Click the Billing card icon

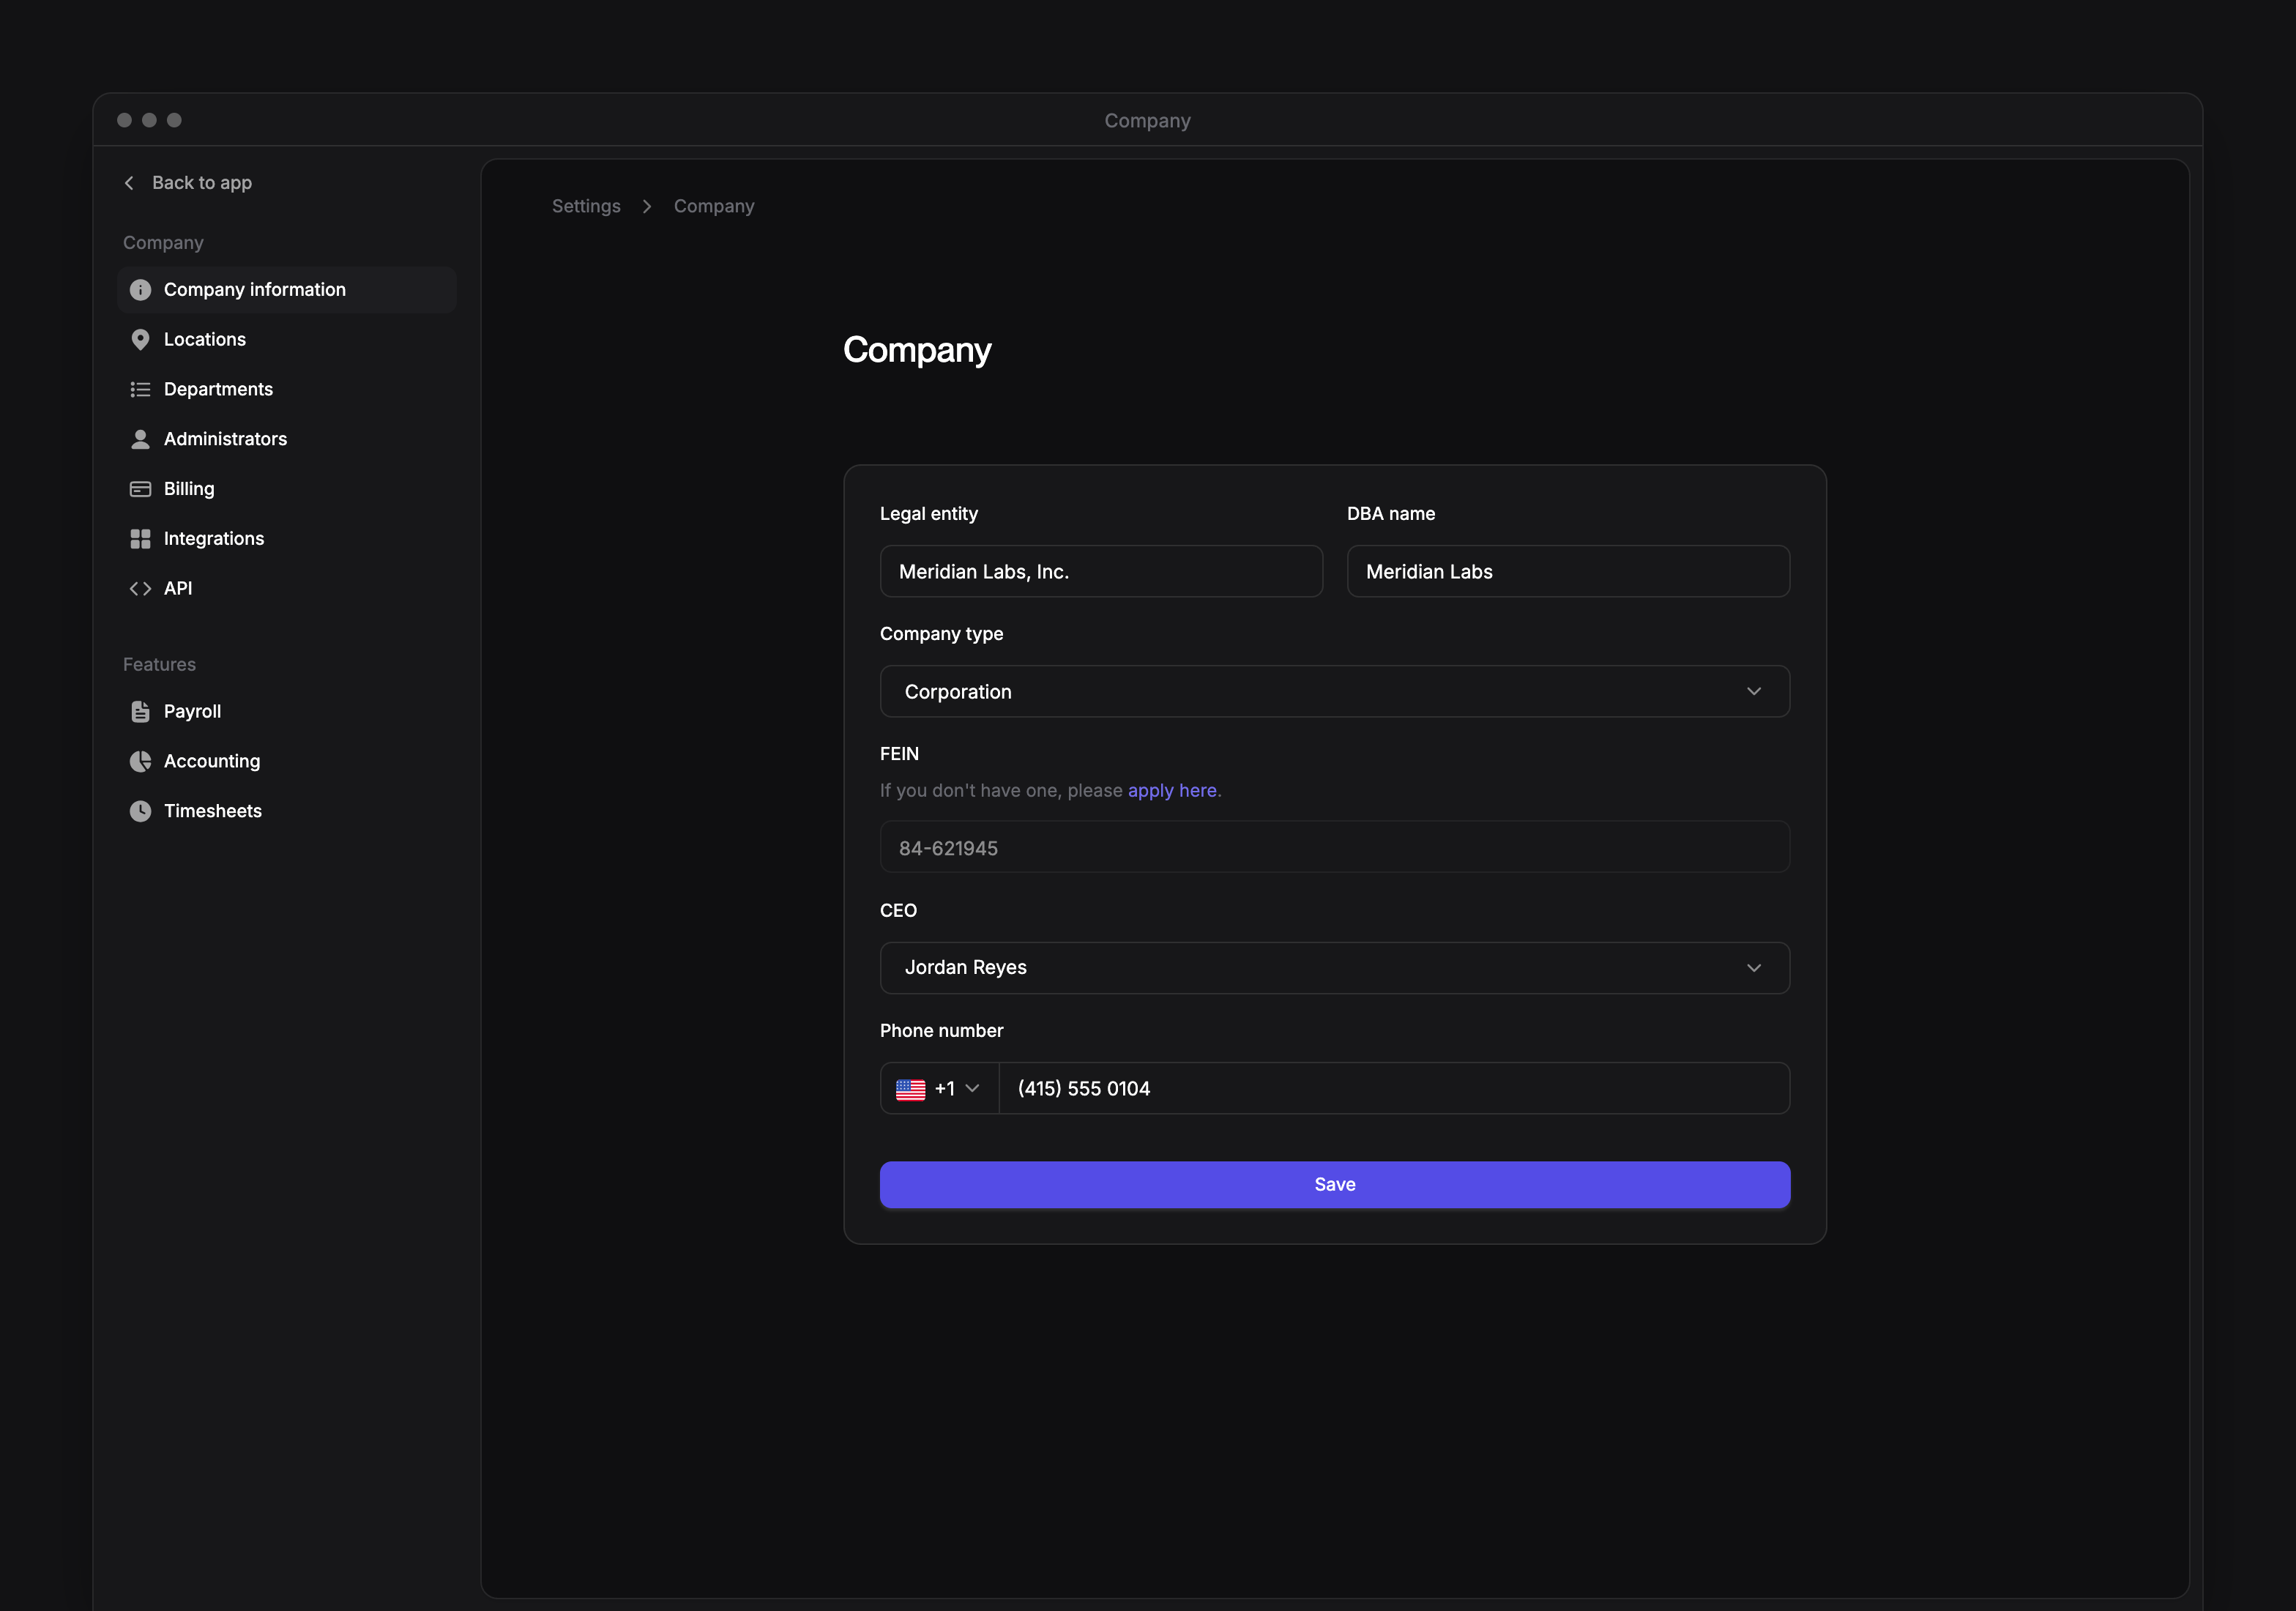(140, 489)
